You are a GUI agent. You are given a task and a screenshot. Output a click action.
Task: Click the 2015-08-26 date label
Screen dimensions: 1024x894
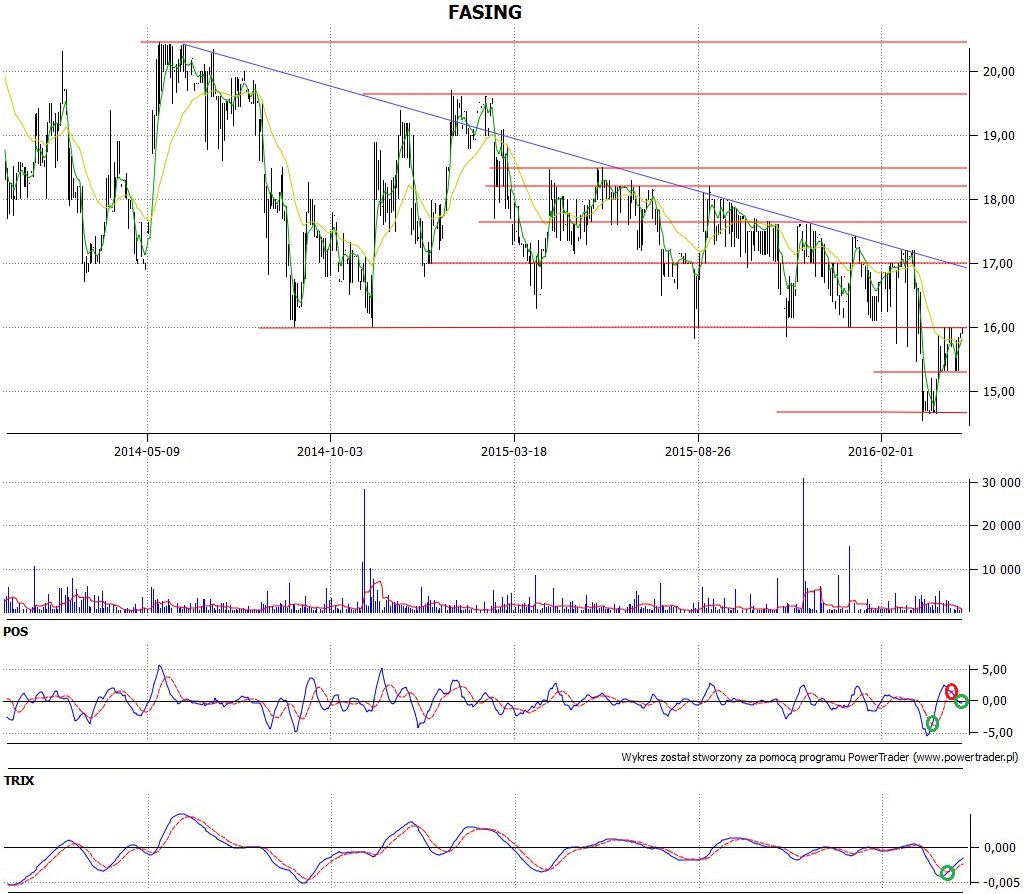click(697, 451)
